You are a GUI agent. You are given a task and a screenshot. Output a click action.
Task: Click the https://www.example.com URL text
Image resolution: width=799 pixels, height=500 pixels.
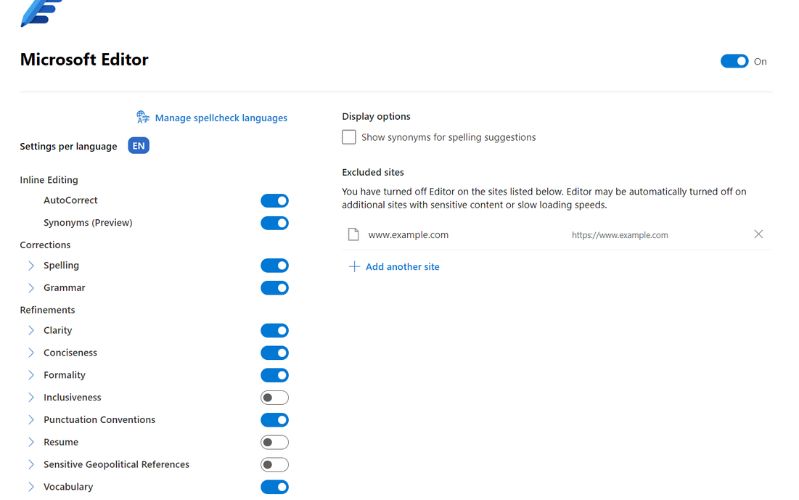pyautogui.click(x=620, y=235)
